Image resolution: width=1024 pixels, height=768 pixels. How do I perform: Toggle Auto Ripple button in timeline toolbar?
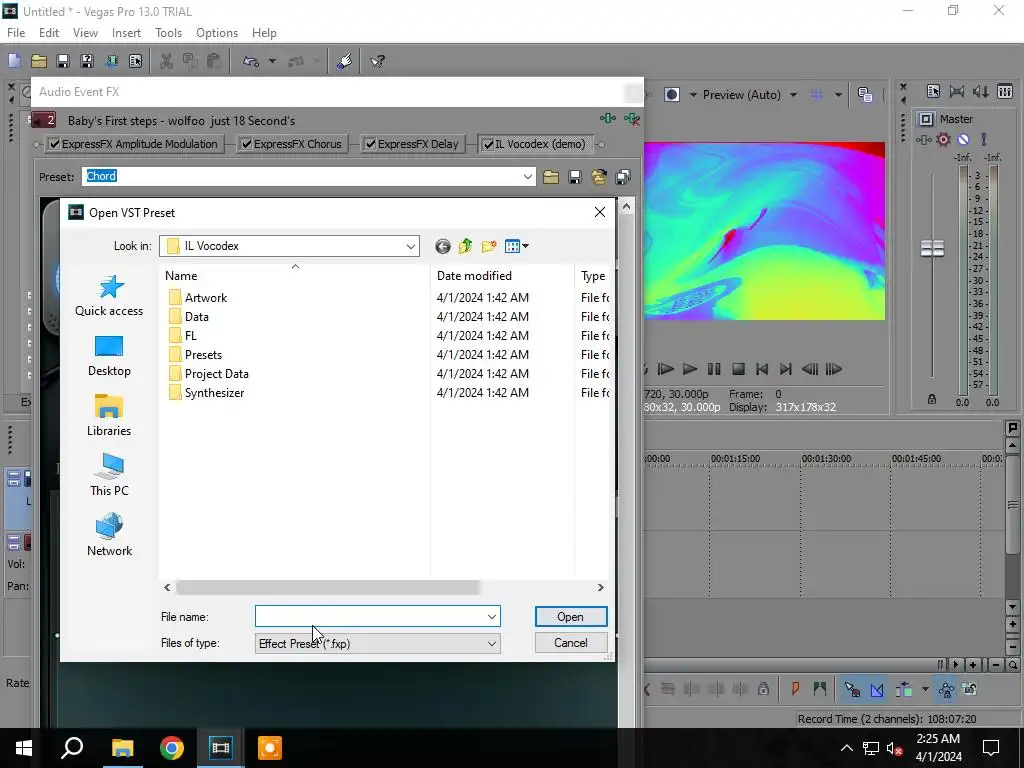click(904, 689)
